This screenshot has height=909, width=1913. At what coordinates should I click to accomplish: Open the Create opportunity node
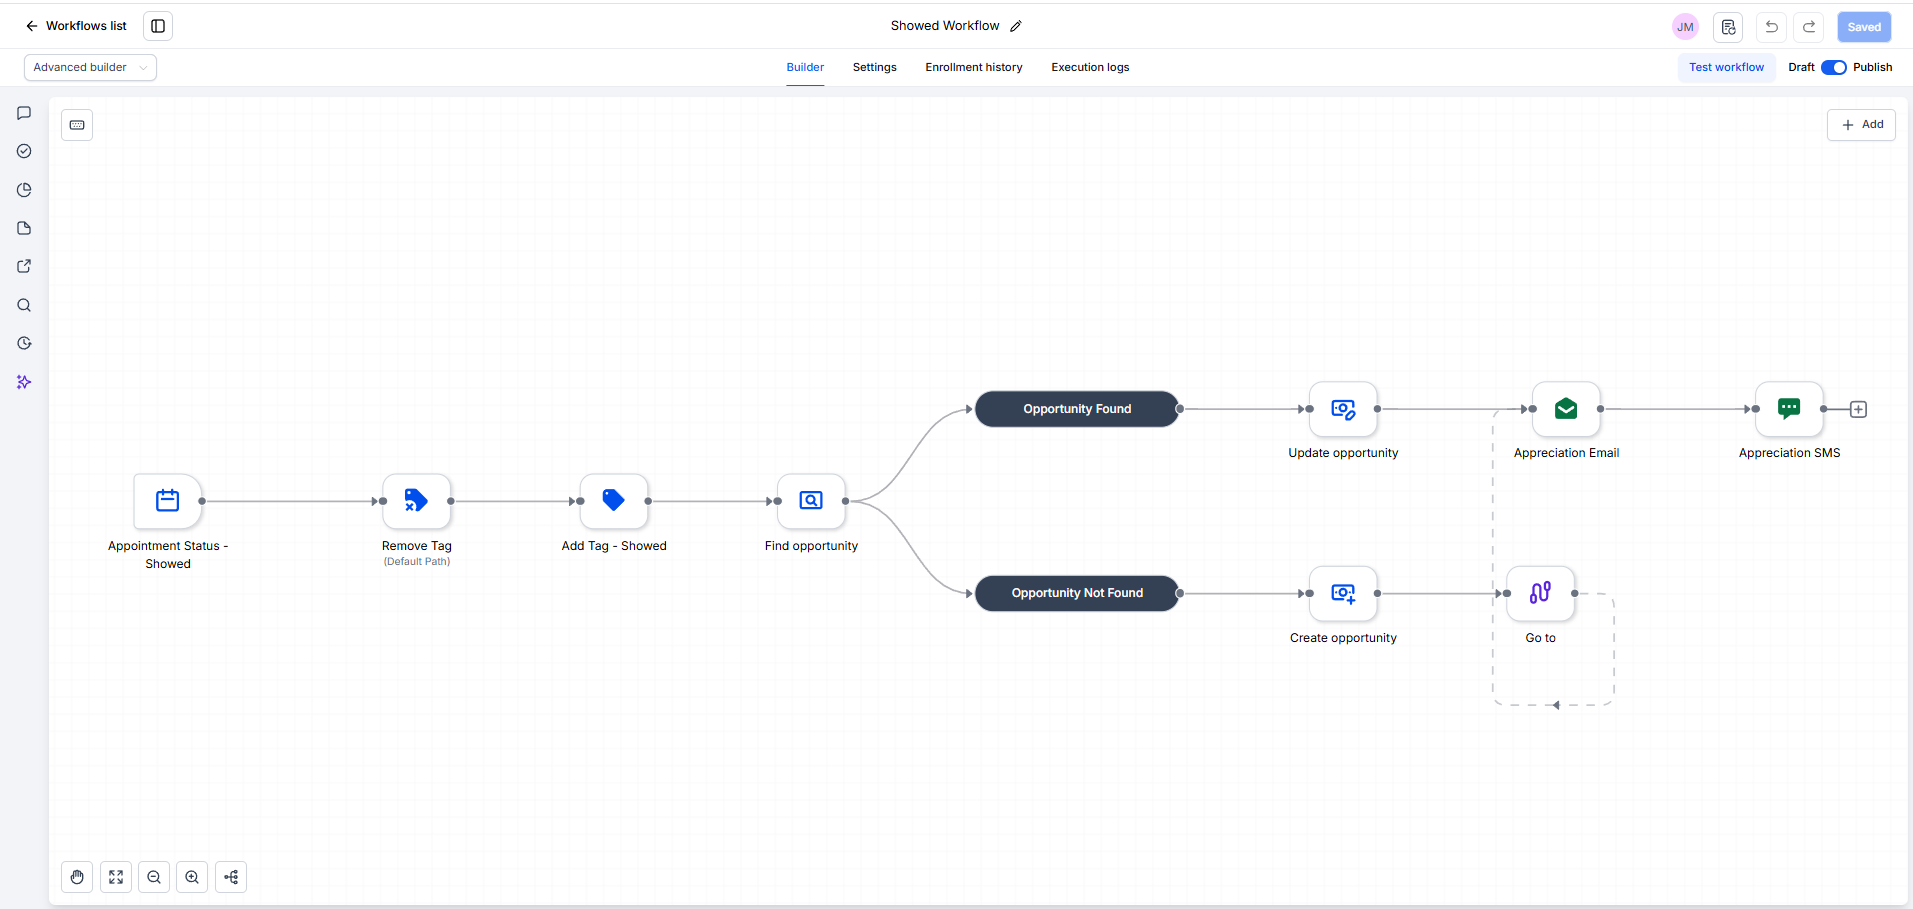click(1343, 593)
